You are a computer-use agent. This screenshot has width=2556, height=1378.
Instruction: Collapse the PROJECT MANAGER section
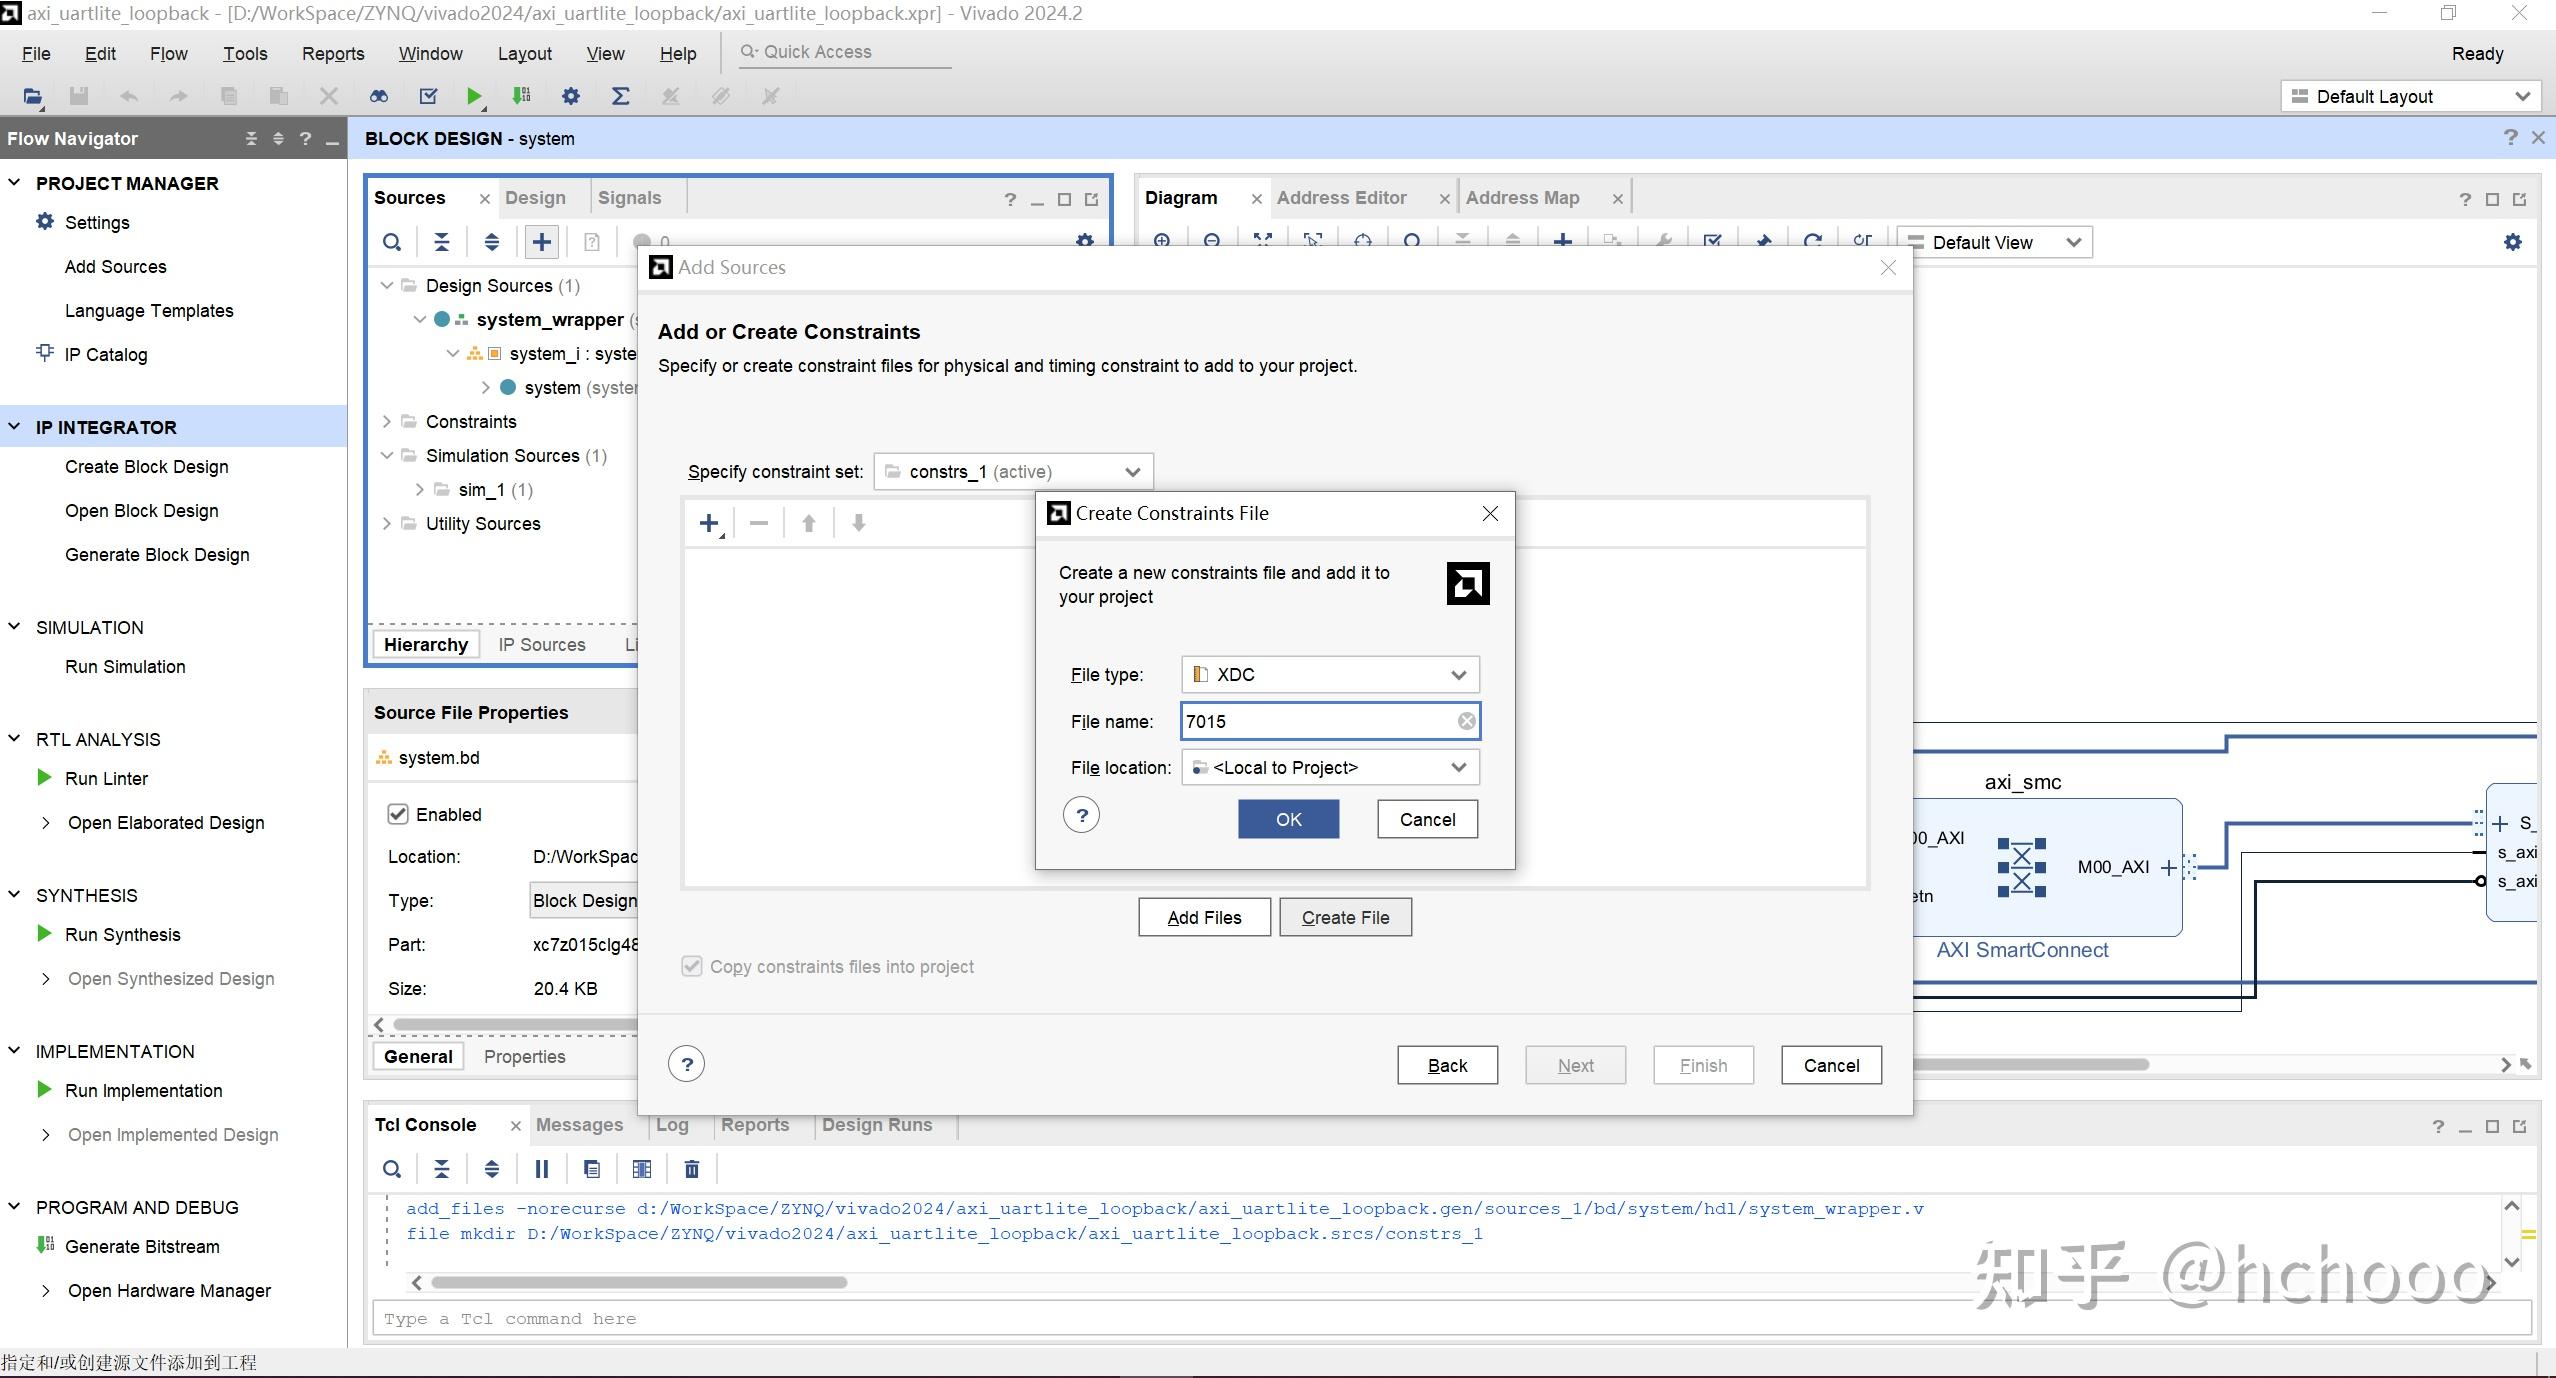pos(14,183)
